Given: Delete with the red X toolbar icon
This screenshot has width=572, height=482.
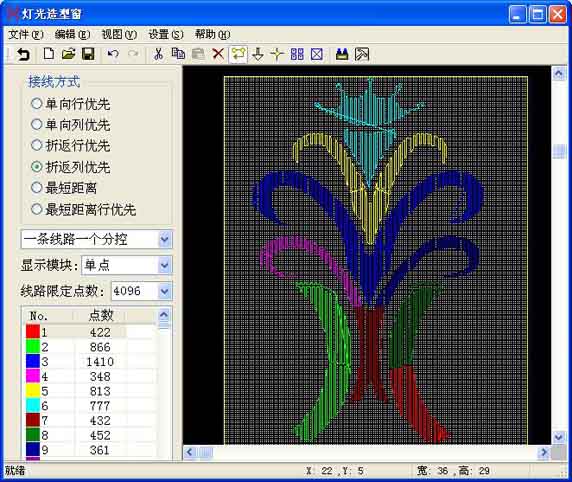Looking at the screenshot, I should click(218, 54).
